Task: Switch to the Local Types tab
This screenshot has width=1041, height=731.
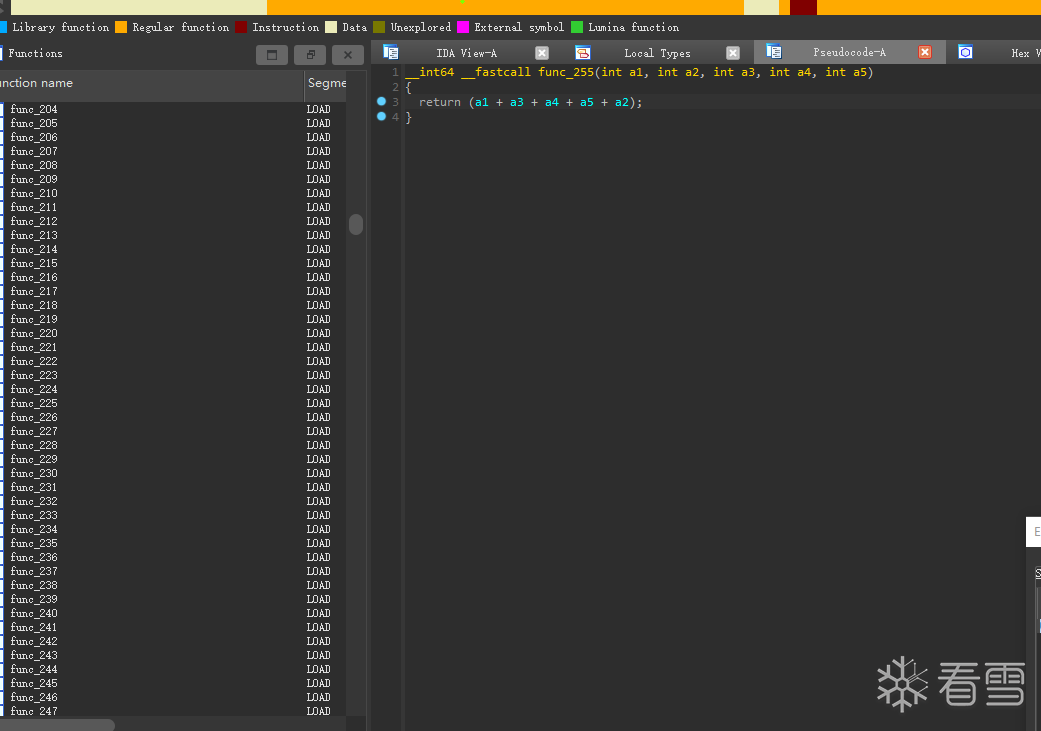Action: [x=657, y=53]
